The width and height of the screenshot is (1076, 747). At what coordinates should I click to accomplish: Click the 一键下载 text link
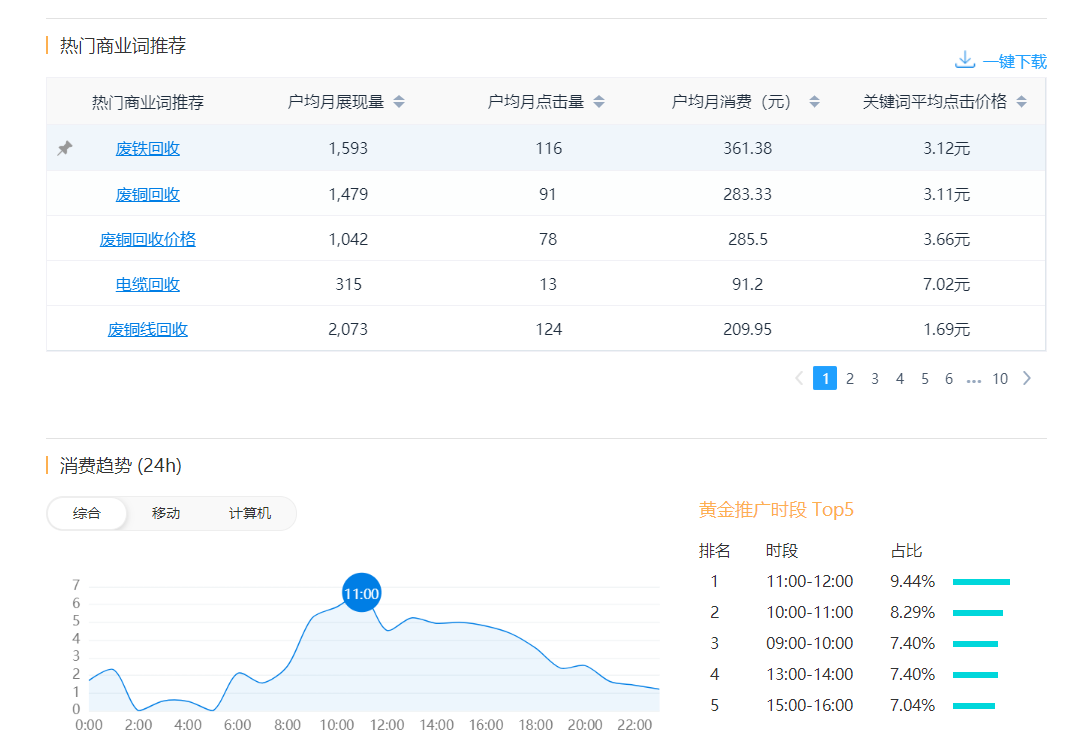pyautogui.click(x=1014, y=61)
